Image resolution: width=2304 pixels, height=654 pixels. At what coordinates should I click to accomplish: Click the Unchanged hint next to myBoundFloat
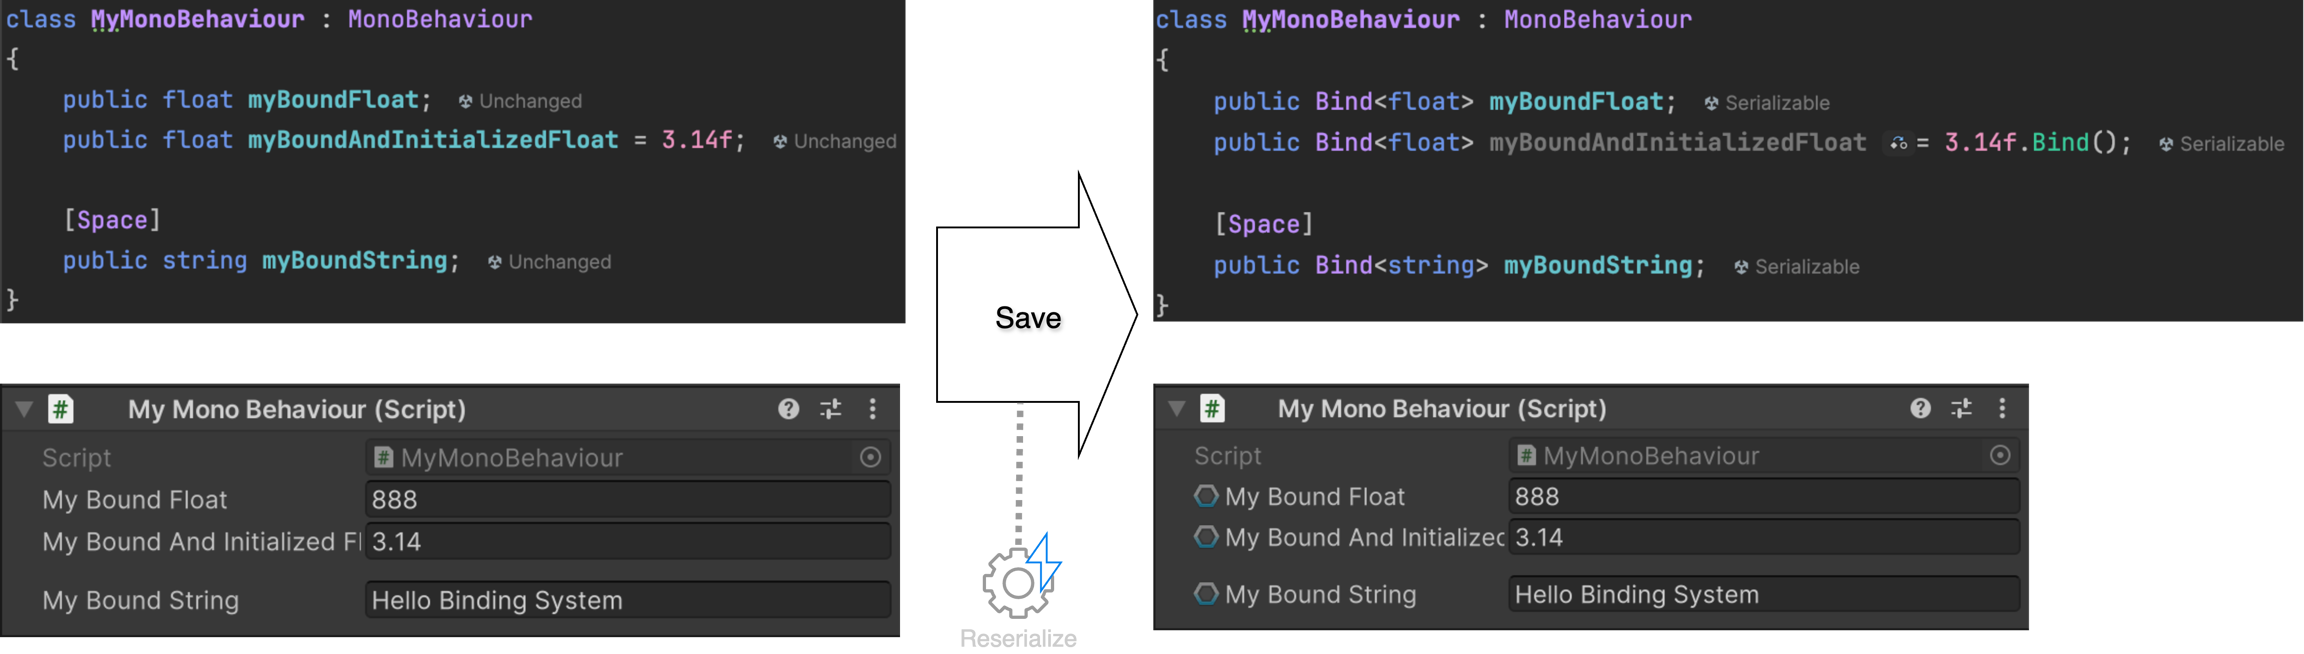[x=520, y=101]
